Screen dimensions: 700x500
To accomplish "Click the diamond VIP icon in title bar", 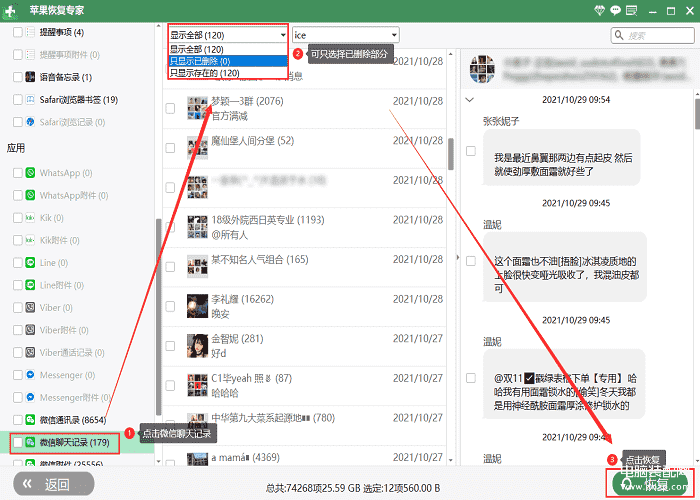I will pos(599,10).
